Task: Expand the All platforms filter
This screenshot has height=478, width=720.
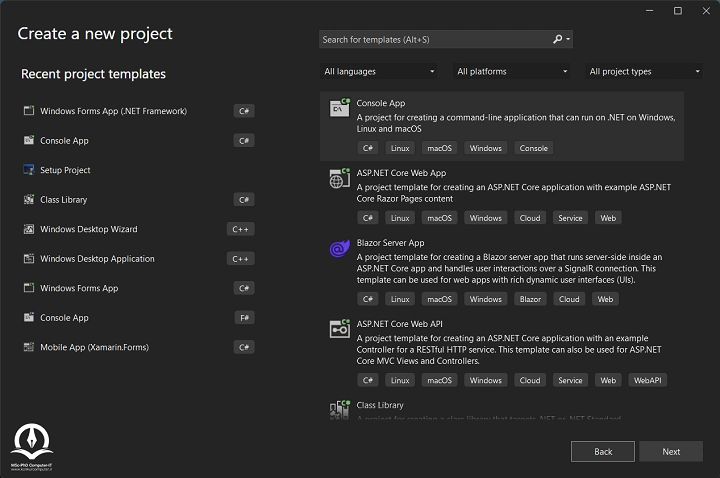Action: point(512,72)
